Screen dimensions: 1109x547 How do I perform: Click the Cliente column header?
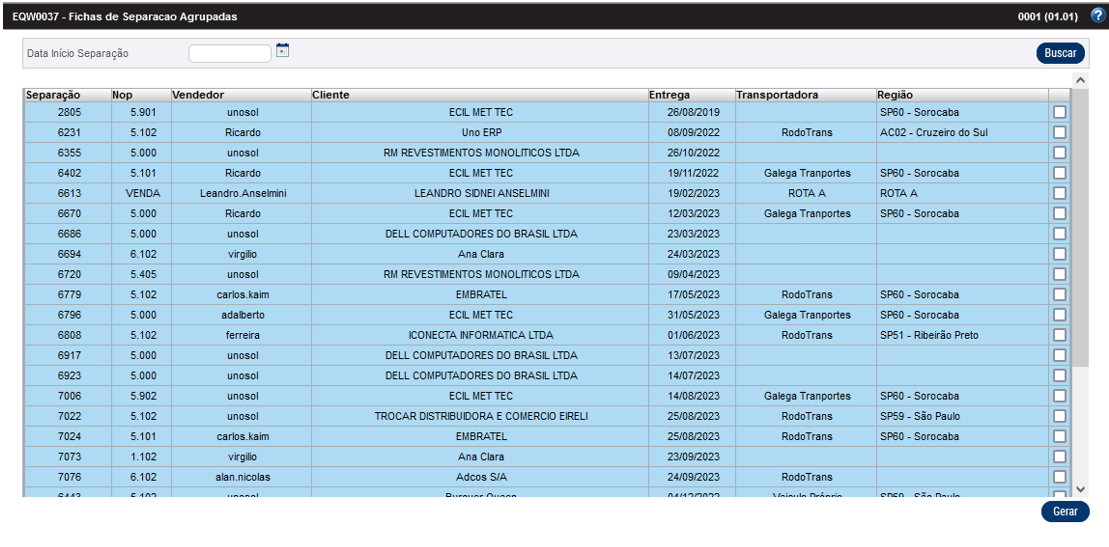click(x=331, y=95)
